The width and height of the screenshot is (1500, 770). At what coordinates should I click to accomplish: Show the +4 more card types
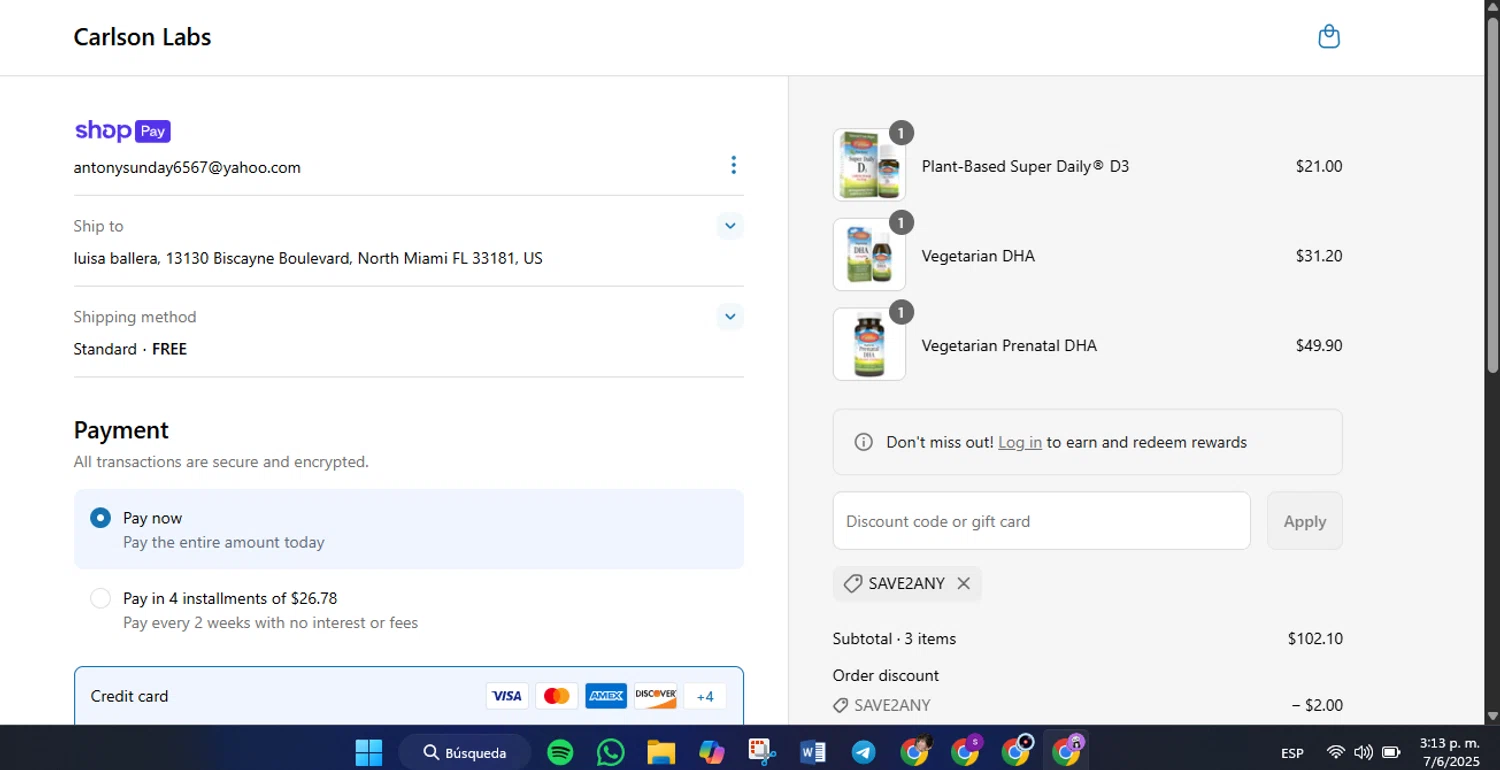705,696
